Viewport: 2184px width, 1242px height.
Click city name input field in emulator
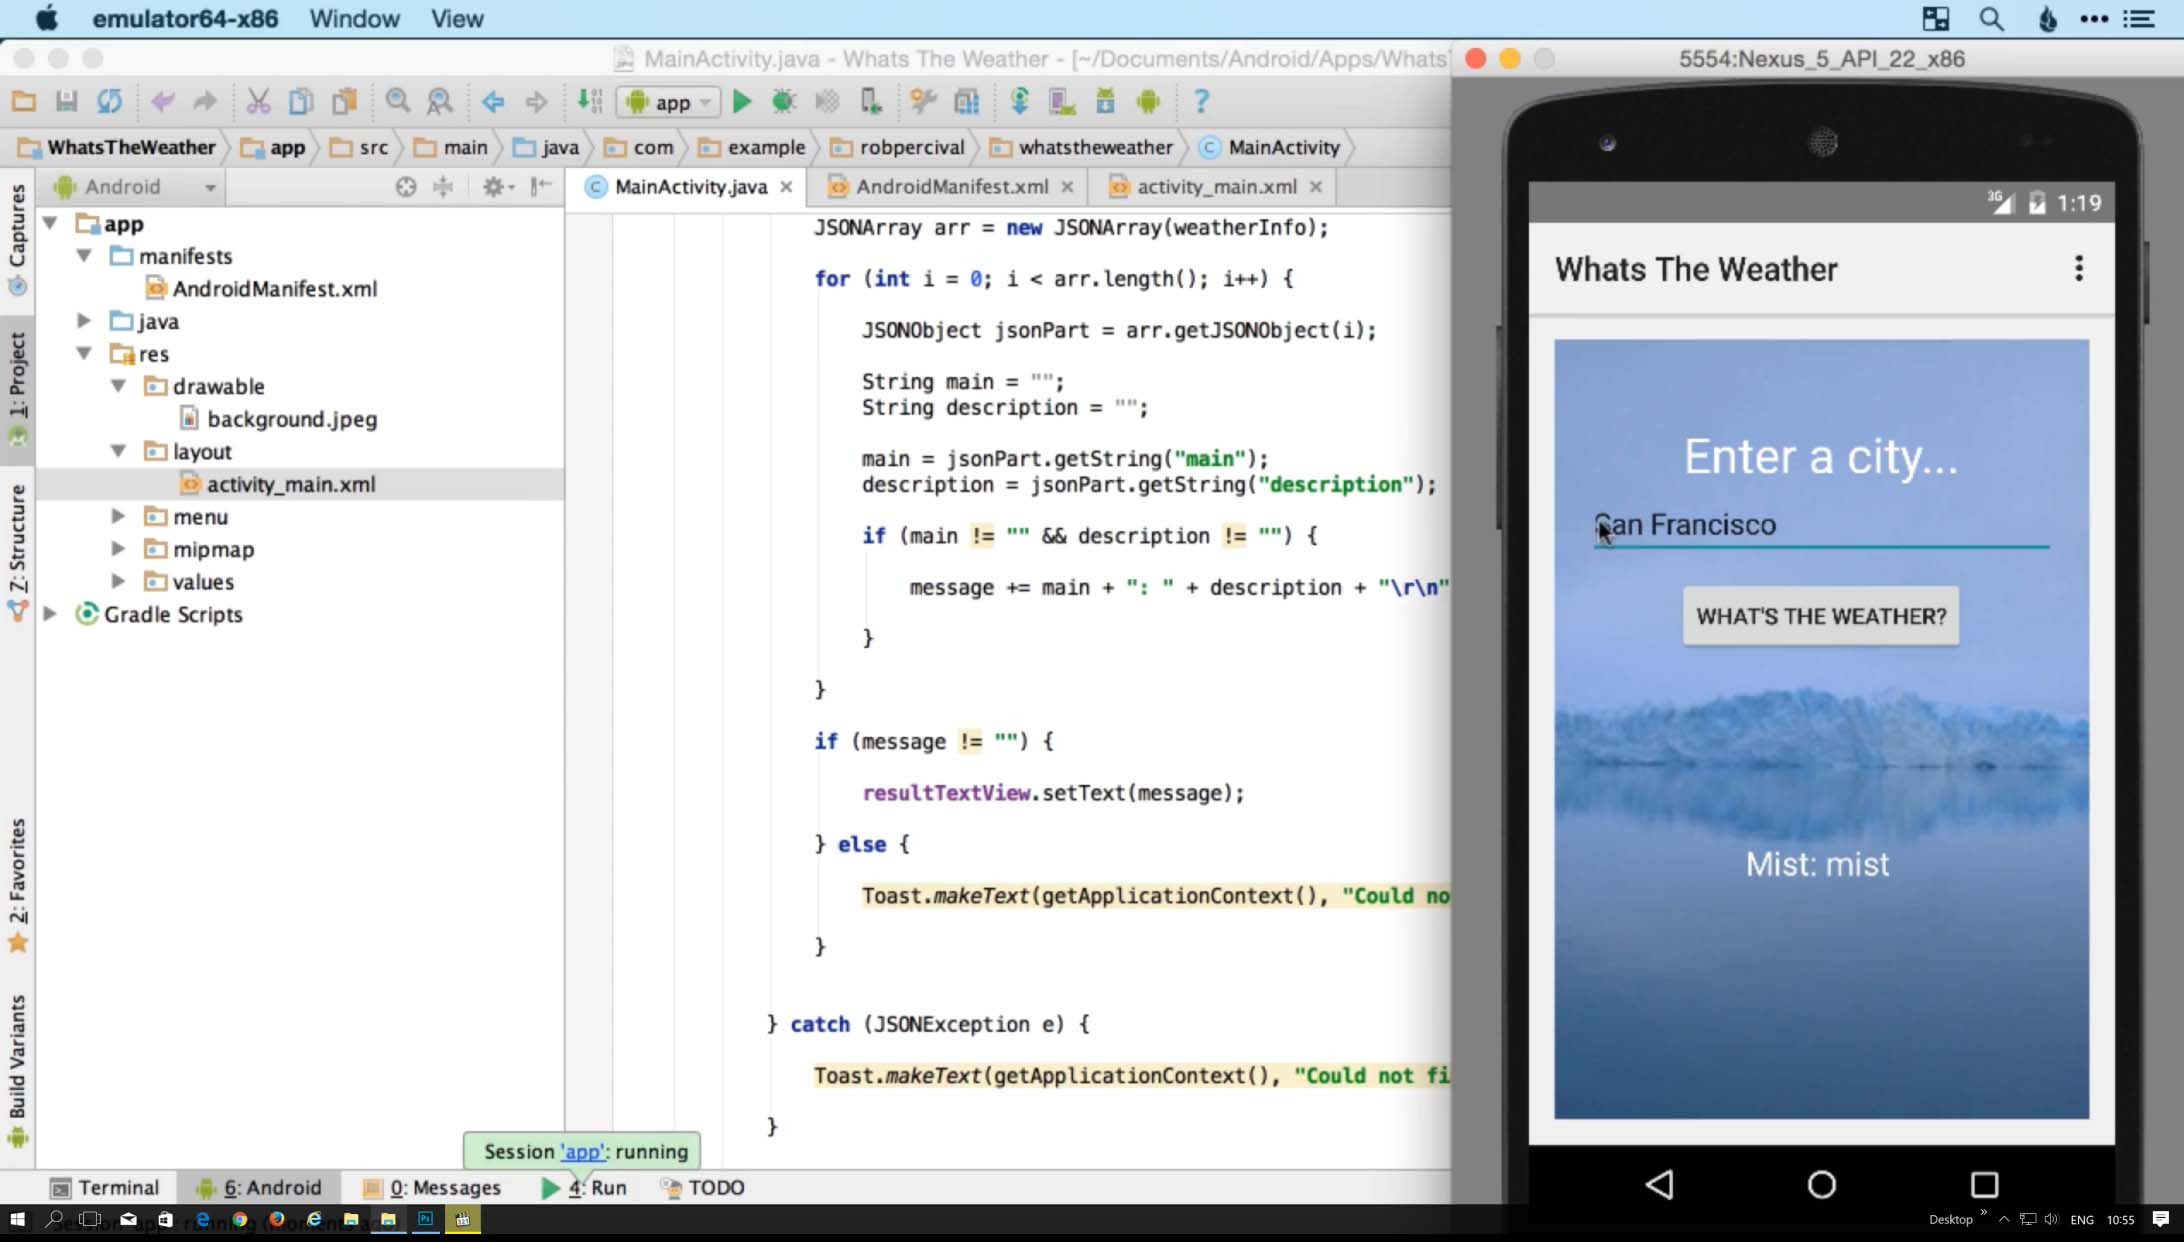click(x=1820, y=525)
